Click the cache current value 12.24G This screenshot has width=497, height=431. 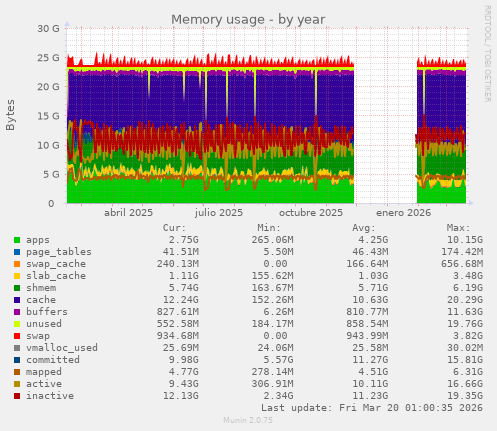(180, 300)
